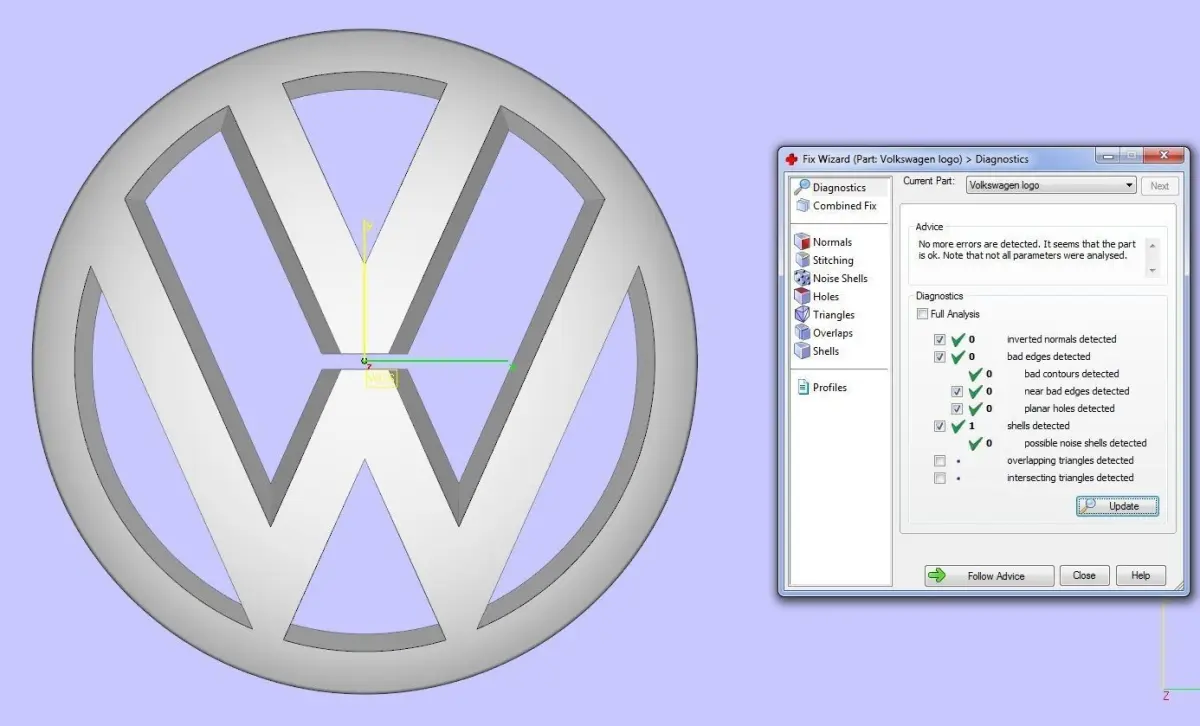
Task: Uncheck bad edges detected checkbox
Action: (x=939, y=356)
